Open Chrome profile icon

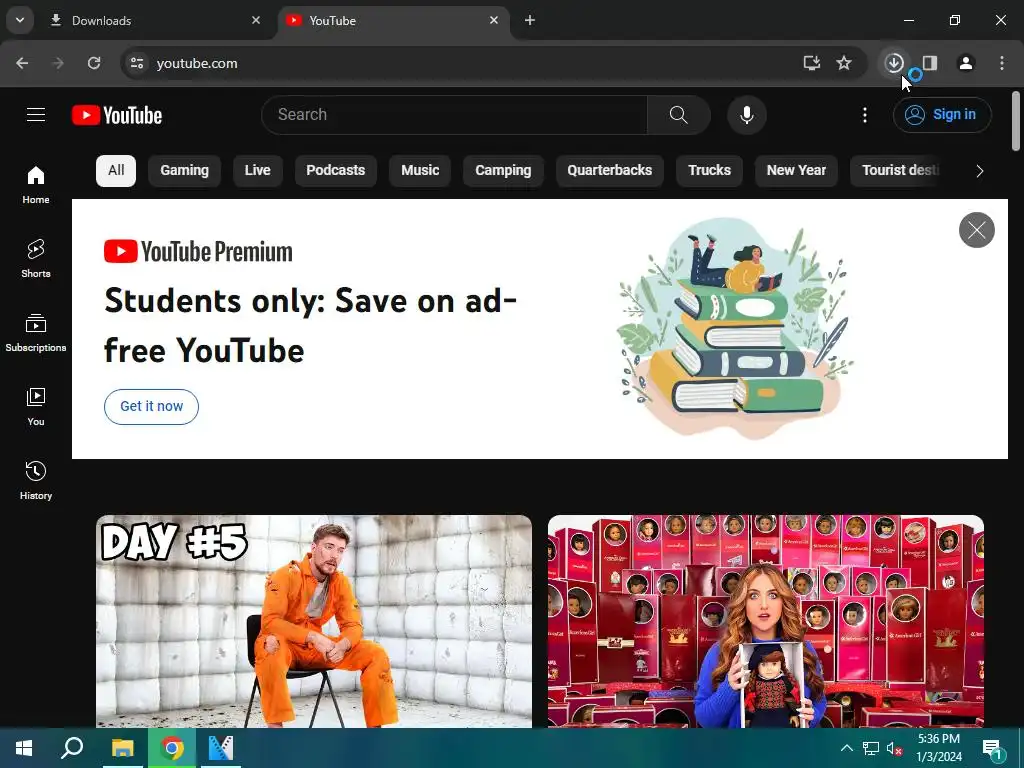(x=966, y=63)
